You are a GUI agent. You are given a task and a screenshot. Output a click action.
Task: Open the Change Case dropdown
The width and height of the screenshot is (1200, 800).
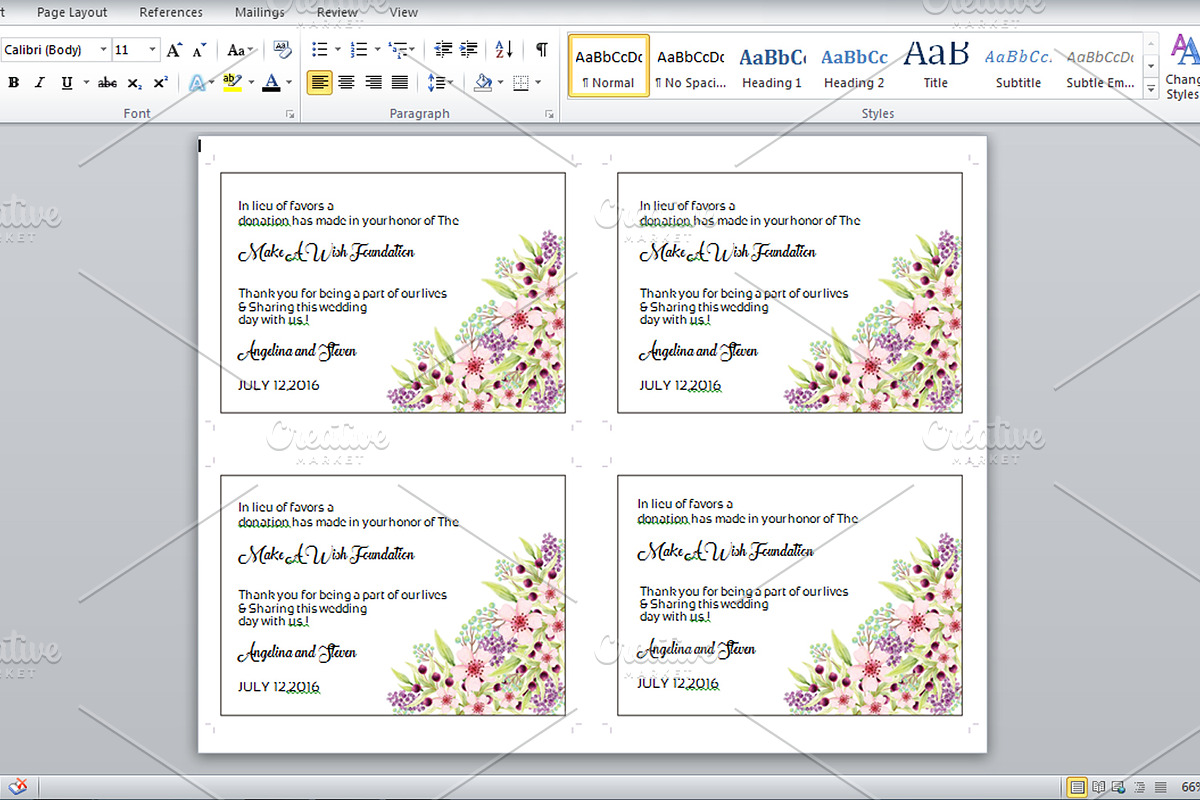point(240,50)
